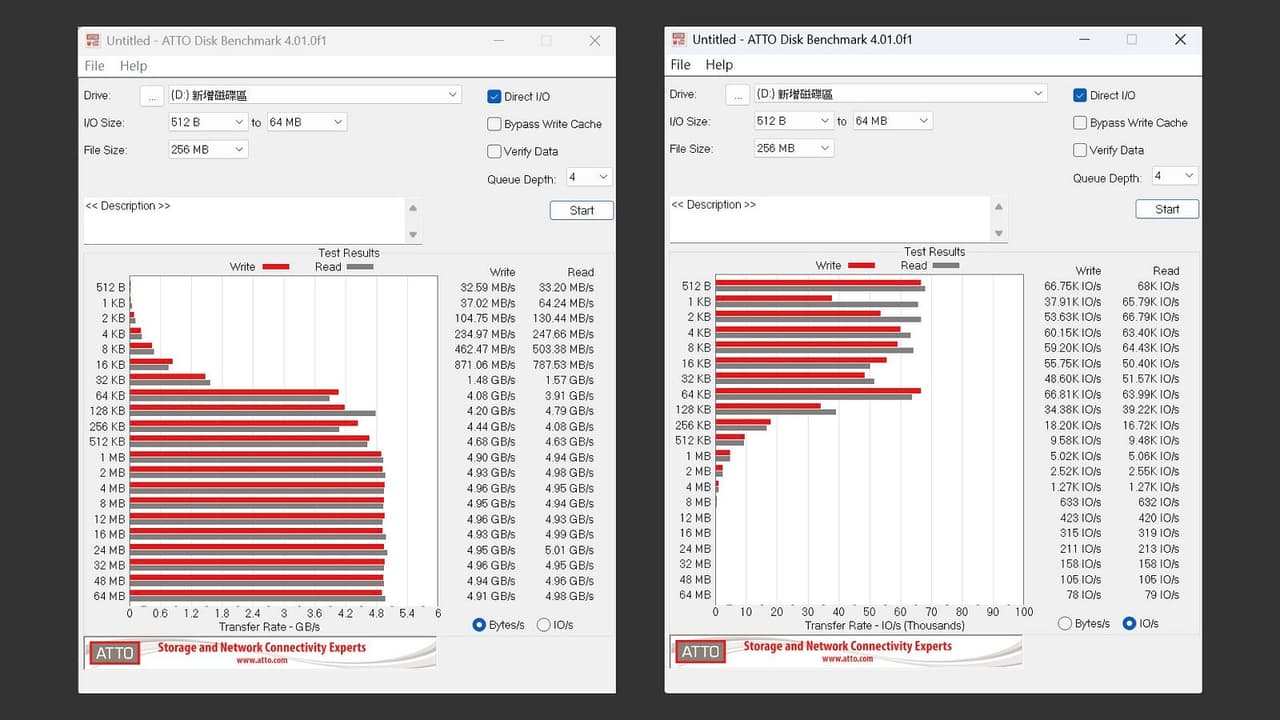1280x720 pixels.
Task: Open the 512 B I/O size dropdown, left window
Action: click(x=208, y=122)
